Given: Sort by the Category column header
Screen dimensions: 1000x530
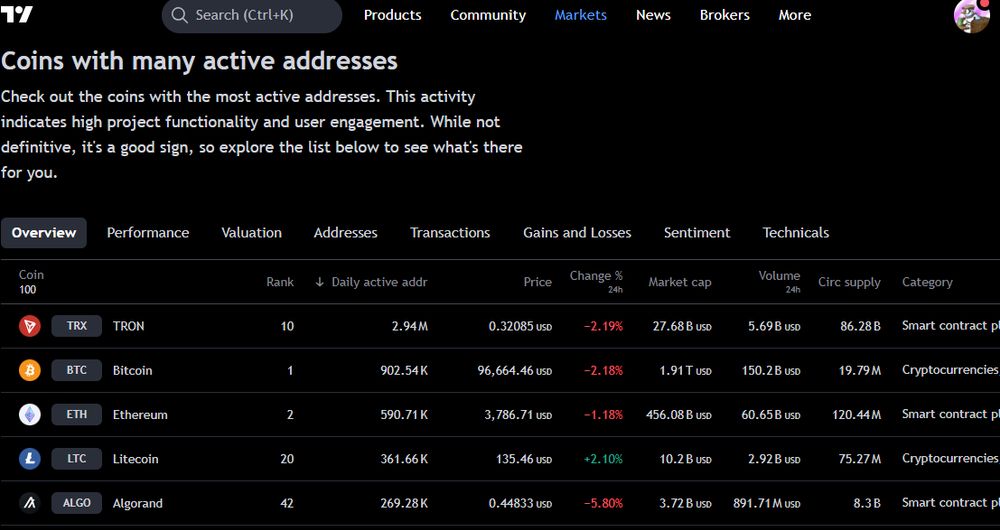Looking at the screenshot, I should (927, 282).
